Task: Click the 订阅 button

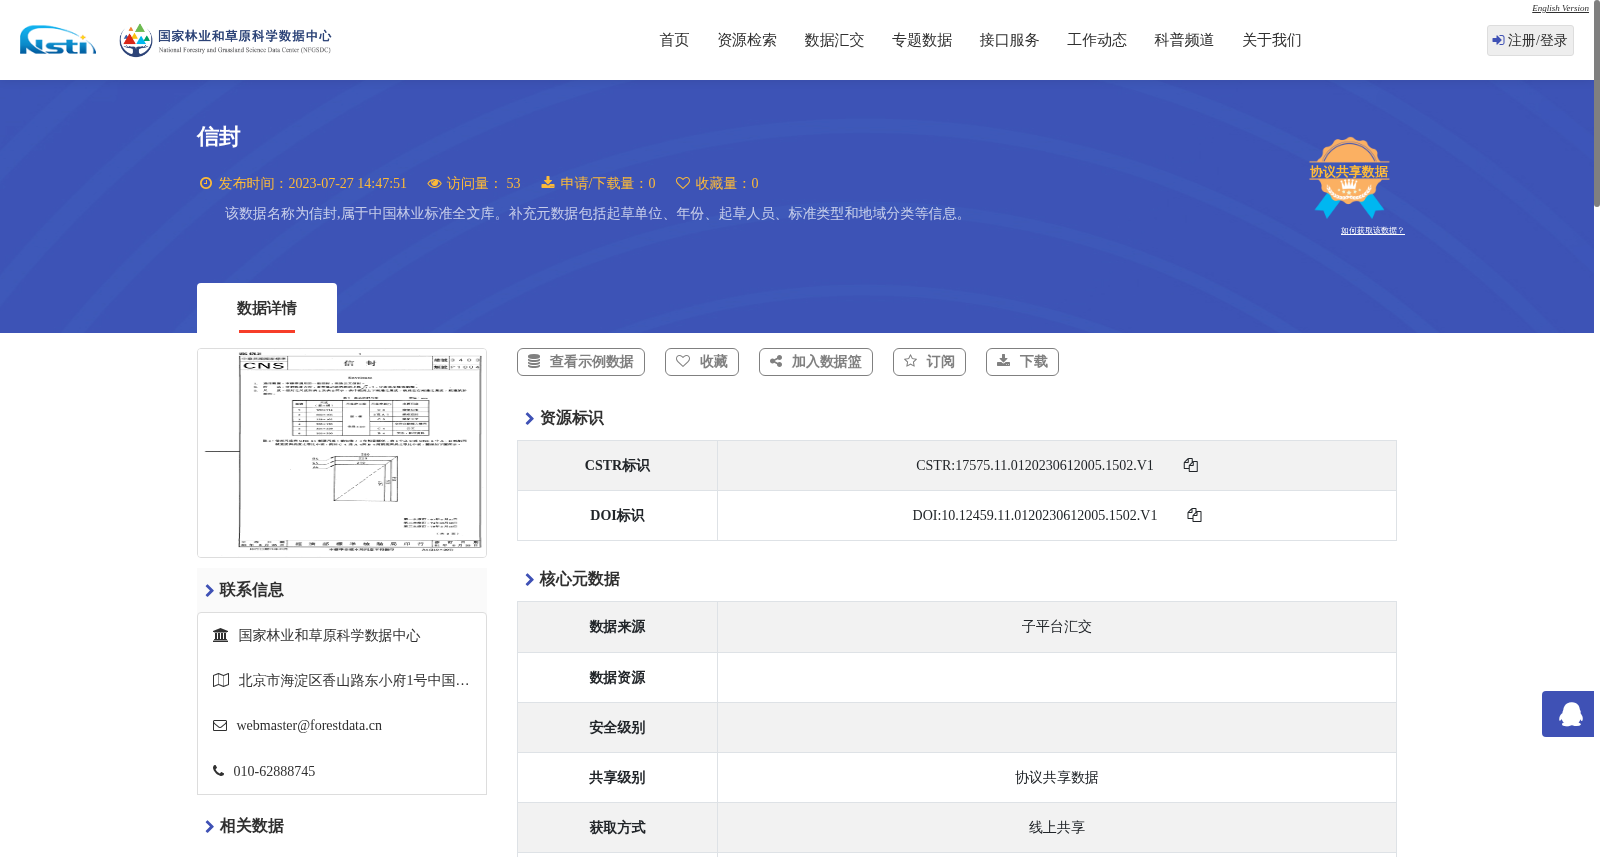Action: [x=929, y=362]
